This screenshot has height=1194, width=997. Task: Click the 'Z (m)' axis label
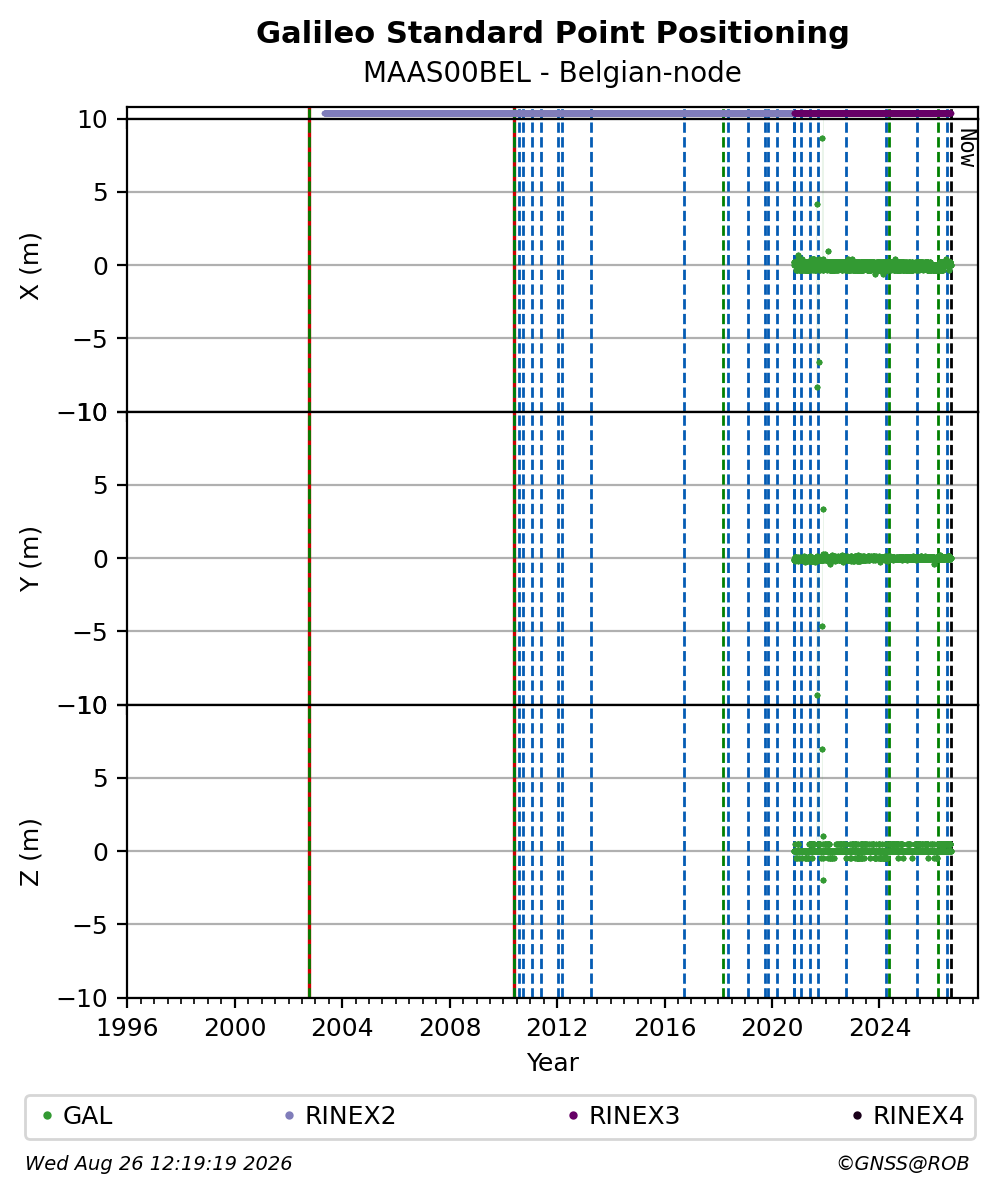30,852
